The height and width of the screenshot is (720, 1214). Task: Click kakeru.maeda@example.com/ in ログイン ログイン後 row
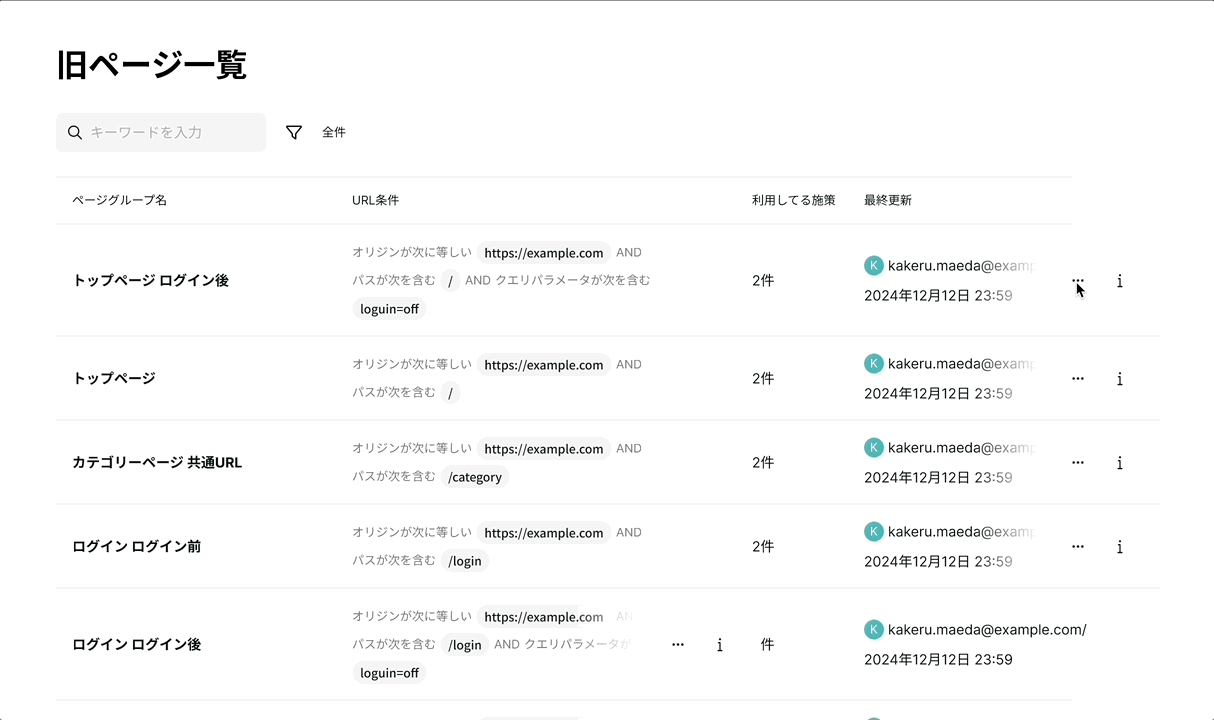pyautogui.click(x=987, y=630)
